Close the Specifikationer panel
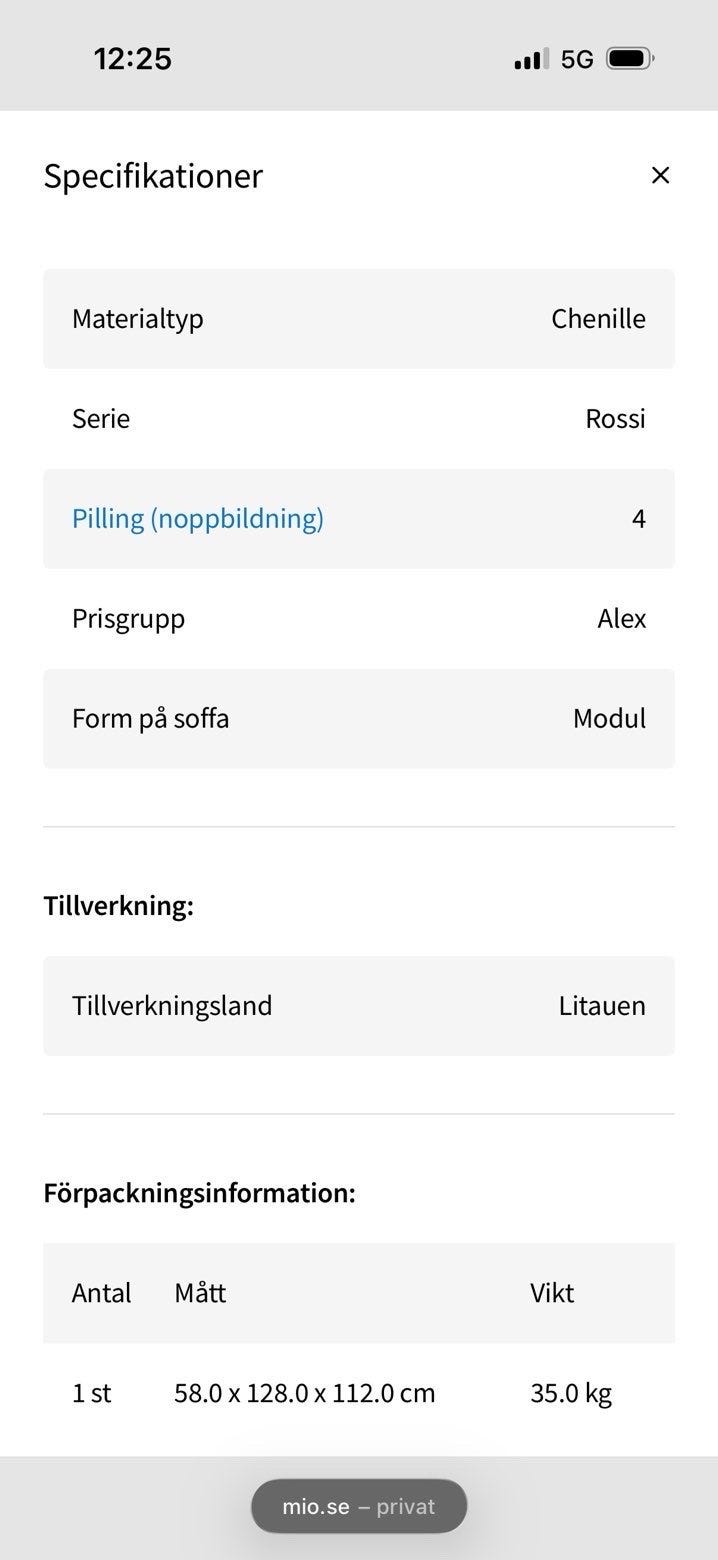The height and width of the screenshot is (1560, 718). [x=660, y=176]
